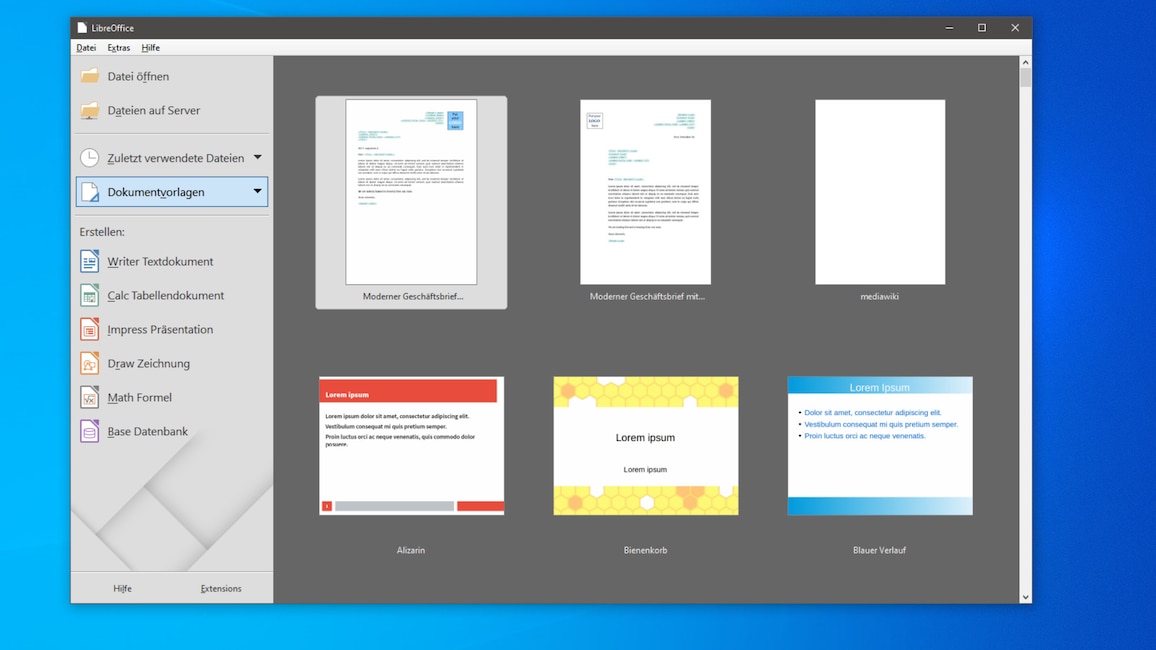Open the Hilfe menu in menu bar
The image size is (1156, 650).
coord(150,48)
